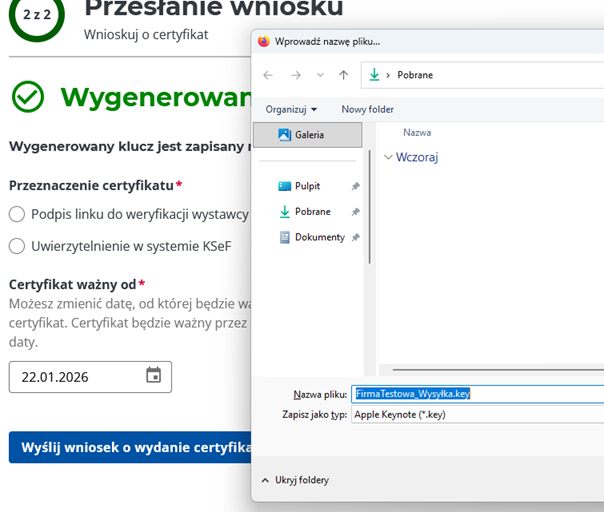Click the calendar icon in date field
The image size is (604, 512).
point(153,376)
